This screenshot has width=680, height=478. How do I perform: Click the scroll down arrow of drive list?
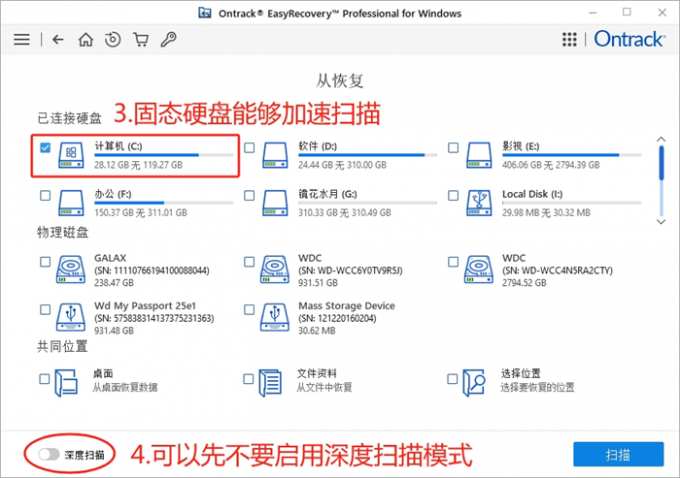[661, 222]
